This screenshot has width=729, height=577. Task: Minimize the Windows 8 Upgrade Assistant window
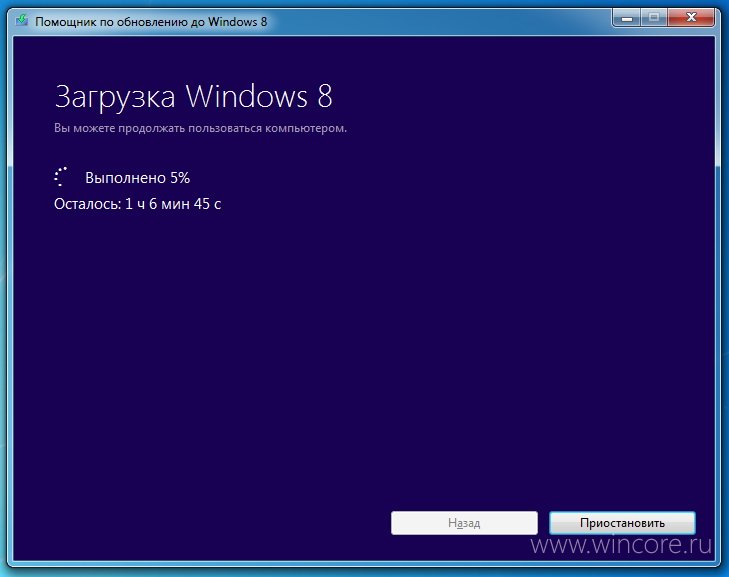point(627,19)
